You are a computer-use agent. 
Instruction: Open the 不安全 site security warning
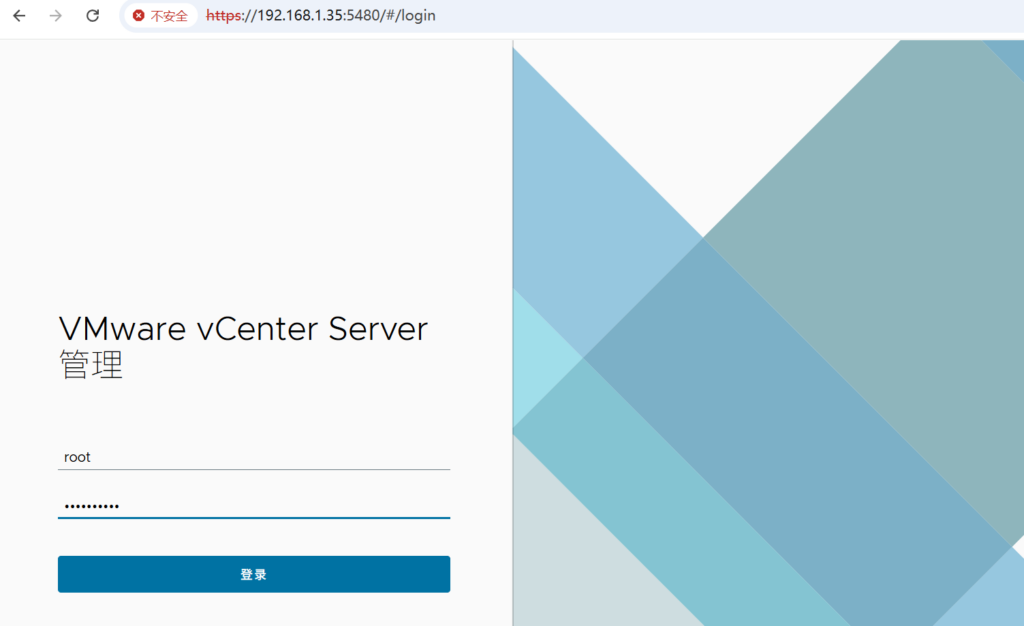point(161,16)
